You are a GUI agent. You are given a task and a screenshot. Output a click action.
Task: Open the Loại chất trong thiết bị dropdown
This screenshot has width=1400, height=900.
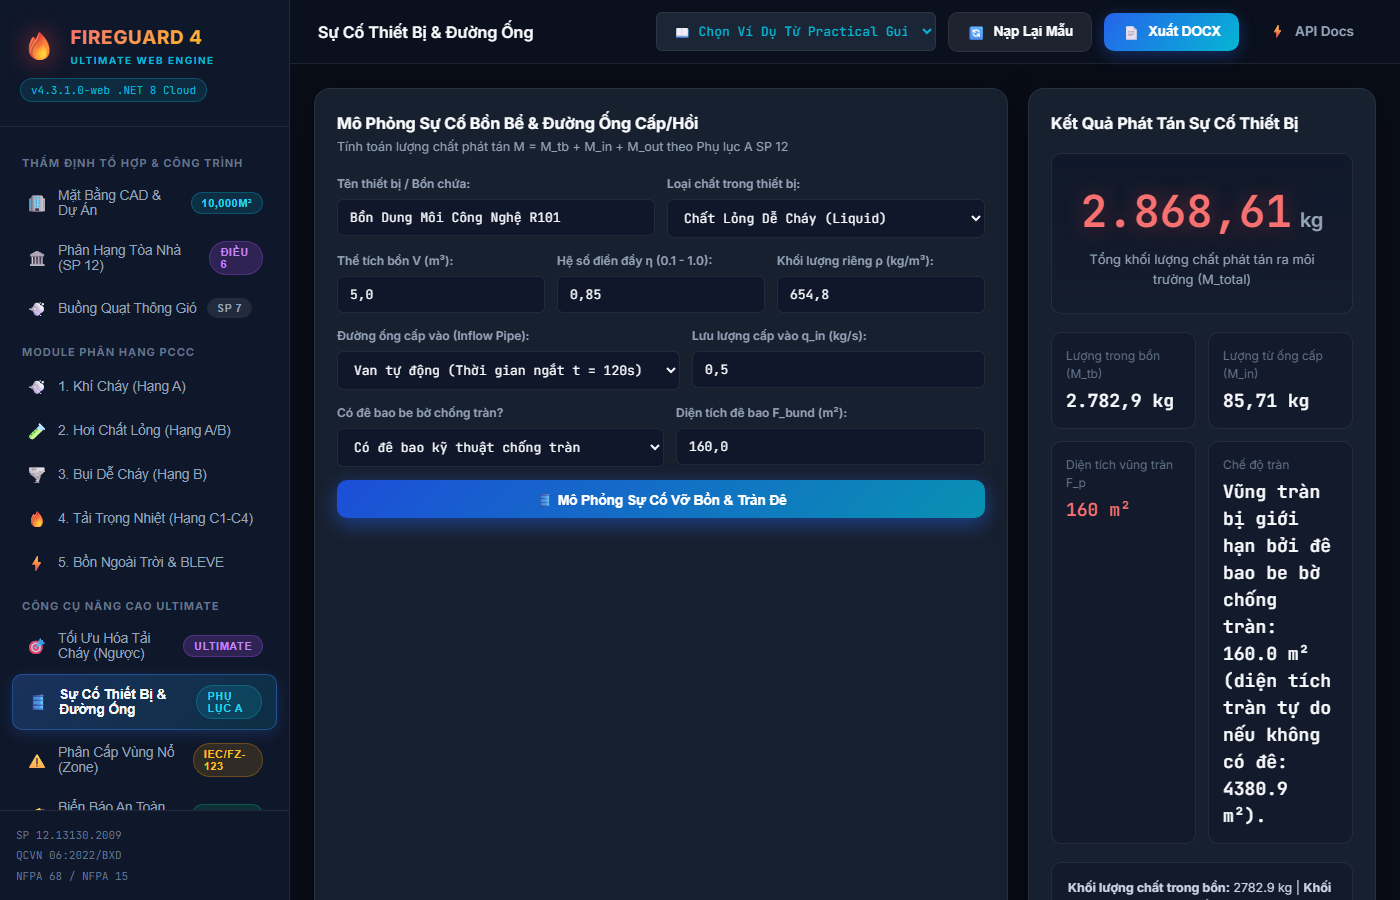pos(826,218)
